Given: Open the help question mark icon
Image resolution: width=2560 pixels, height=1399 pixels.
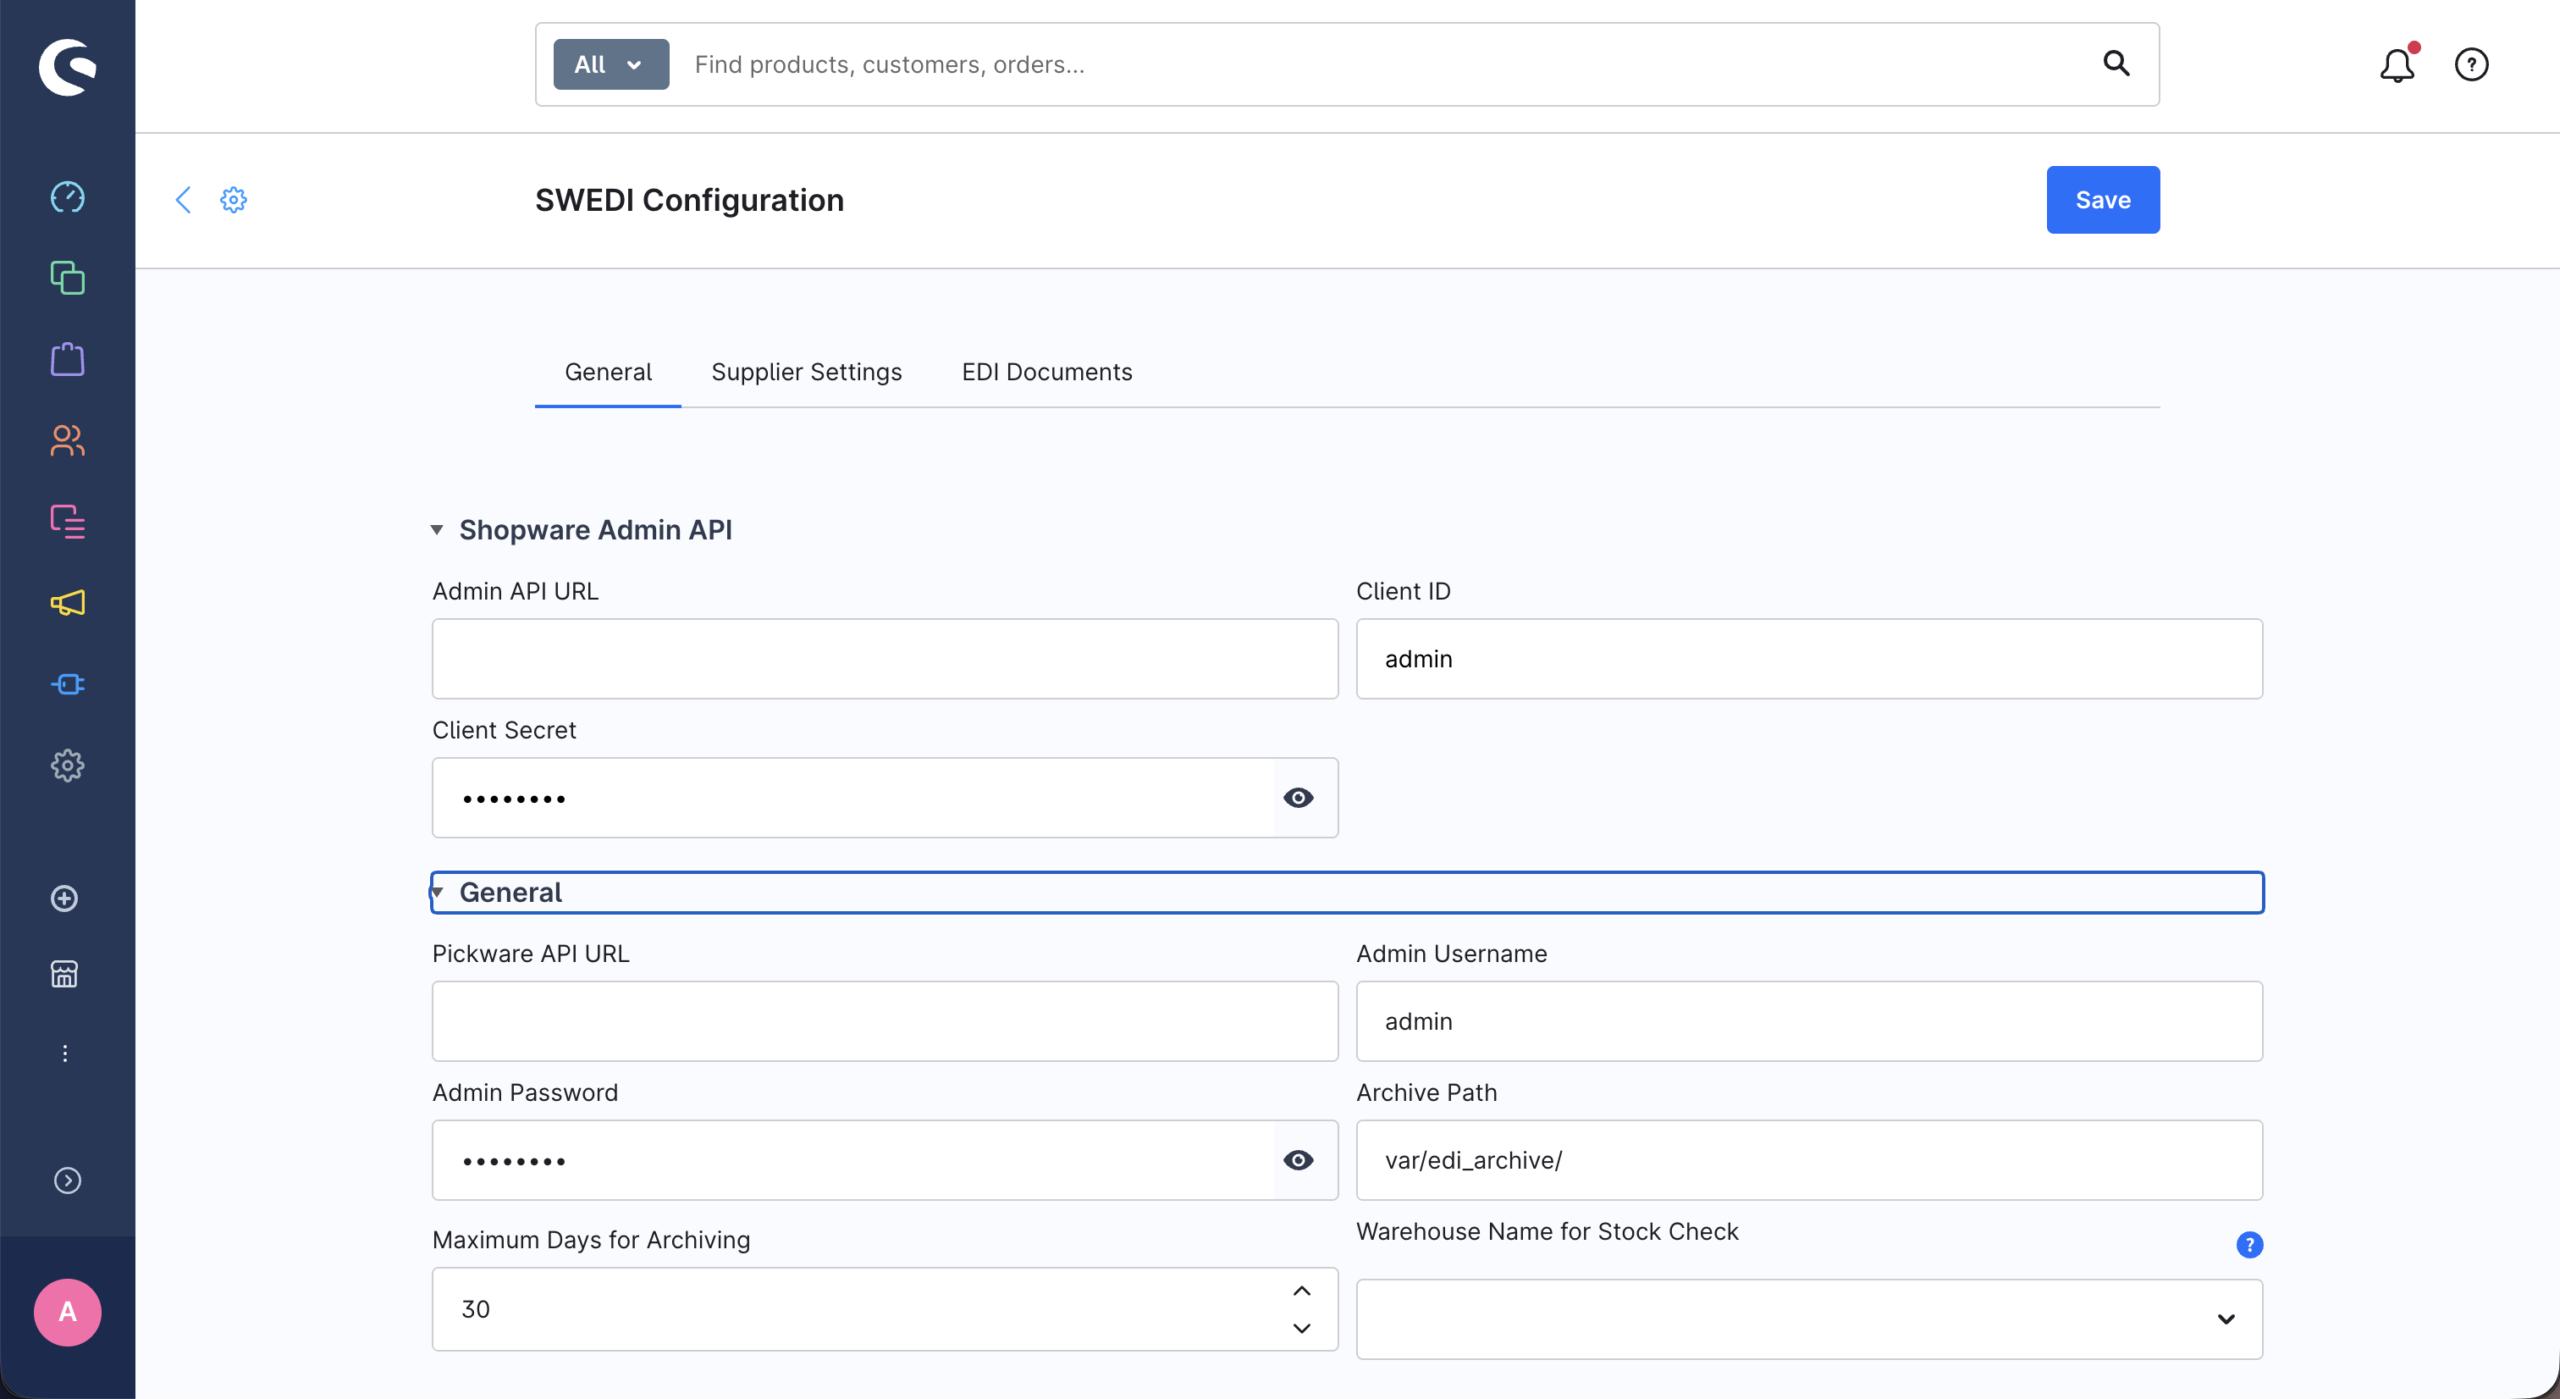Looking at the screenshot, I should [2471, 65].
